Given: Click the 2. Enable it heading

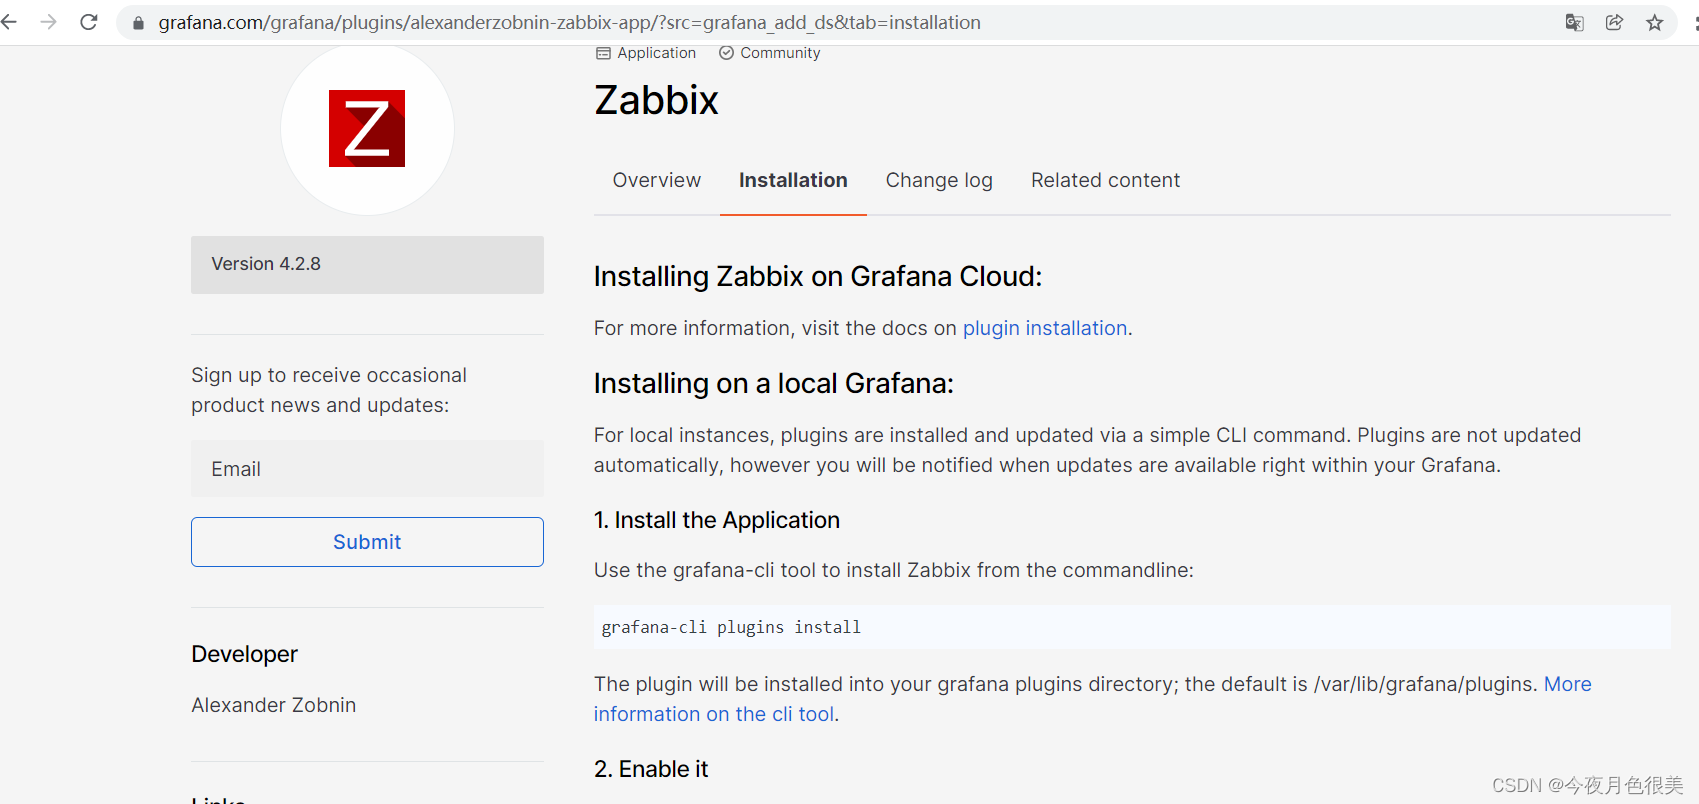Looking at the screenshot, I should pyautogui.click(x=651, y=769).
